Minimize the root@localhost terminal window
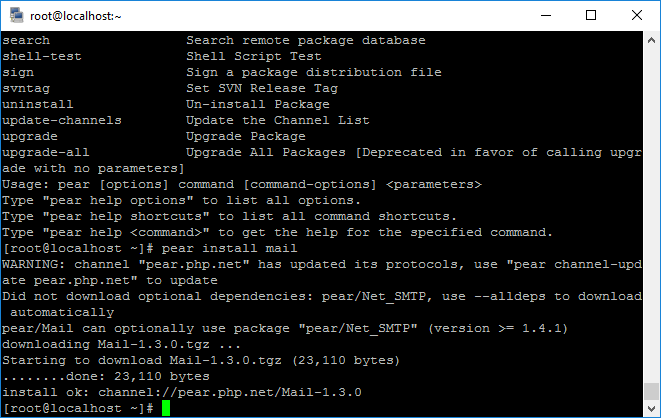Image resolution: width=661 pixels, height=418 pixels. point(546,16)
